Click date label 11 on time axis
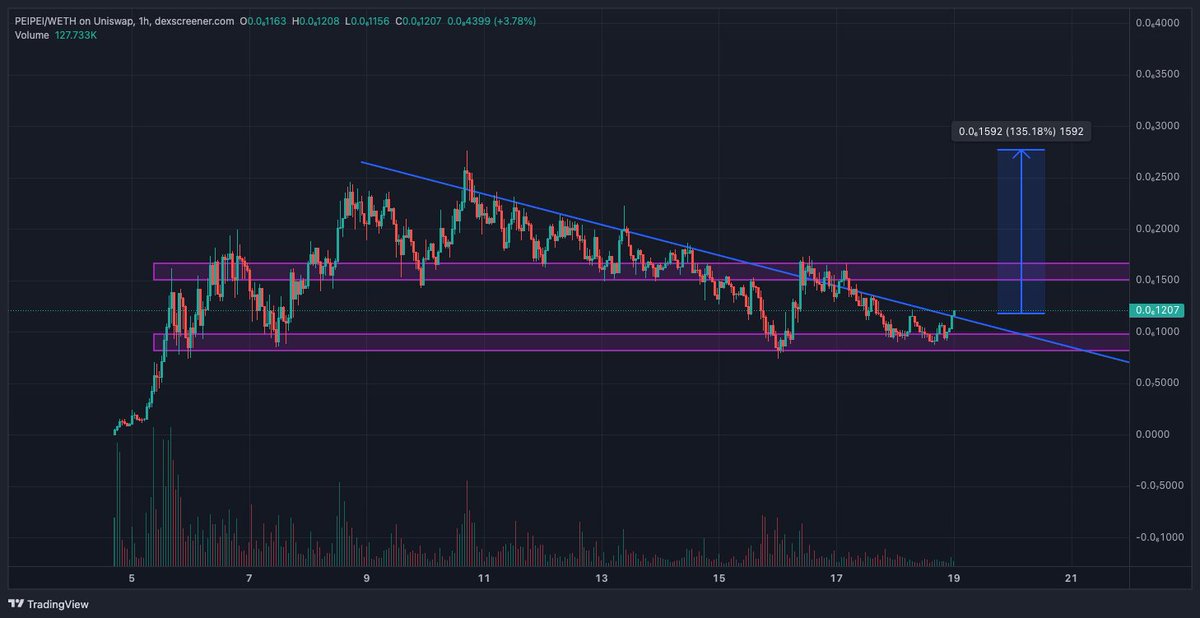Viewport: 1200px width, 618px height. click(x=484, y=579)
